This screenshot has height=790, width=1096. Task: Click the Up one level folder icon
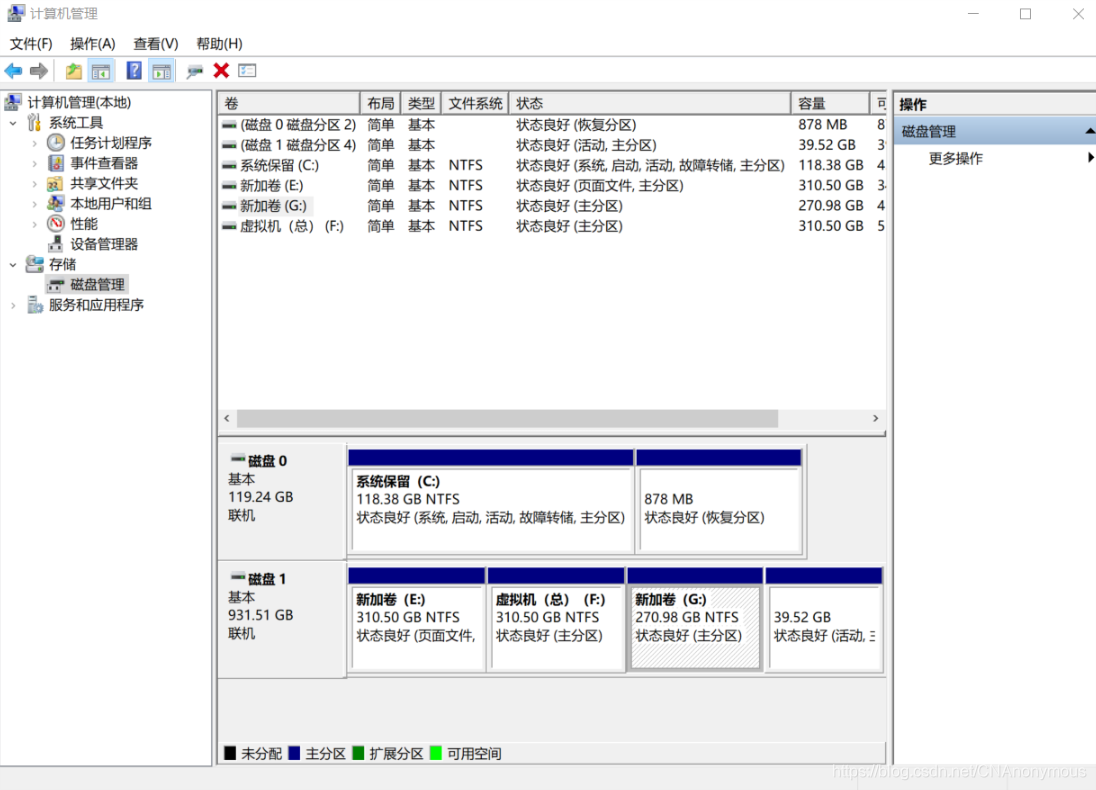73,71
